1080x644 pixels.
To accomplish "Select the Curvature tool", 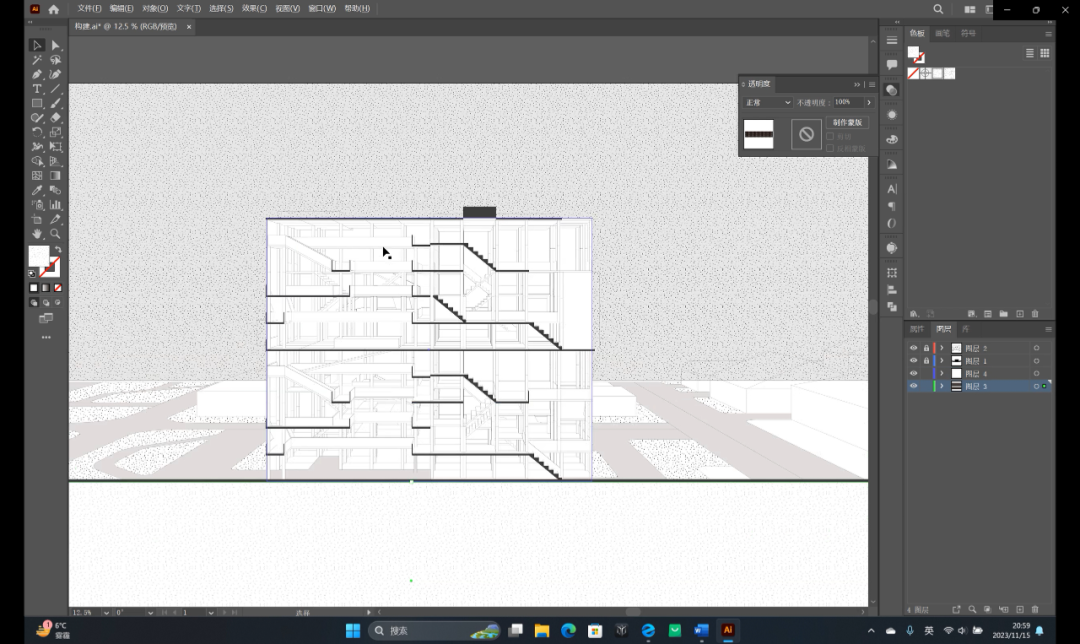I will (x=56, y=74).
